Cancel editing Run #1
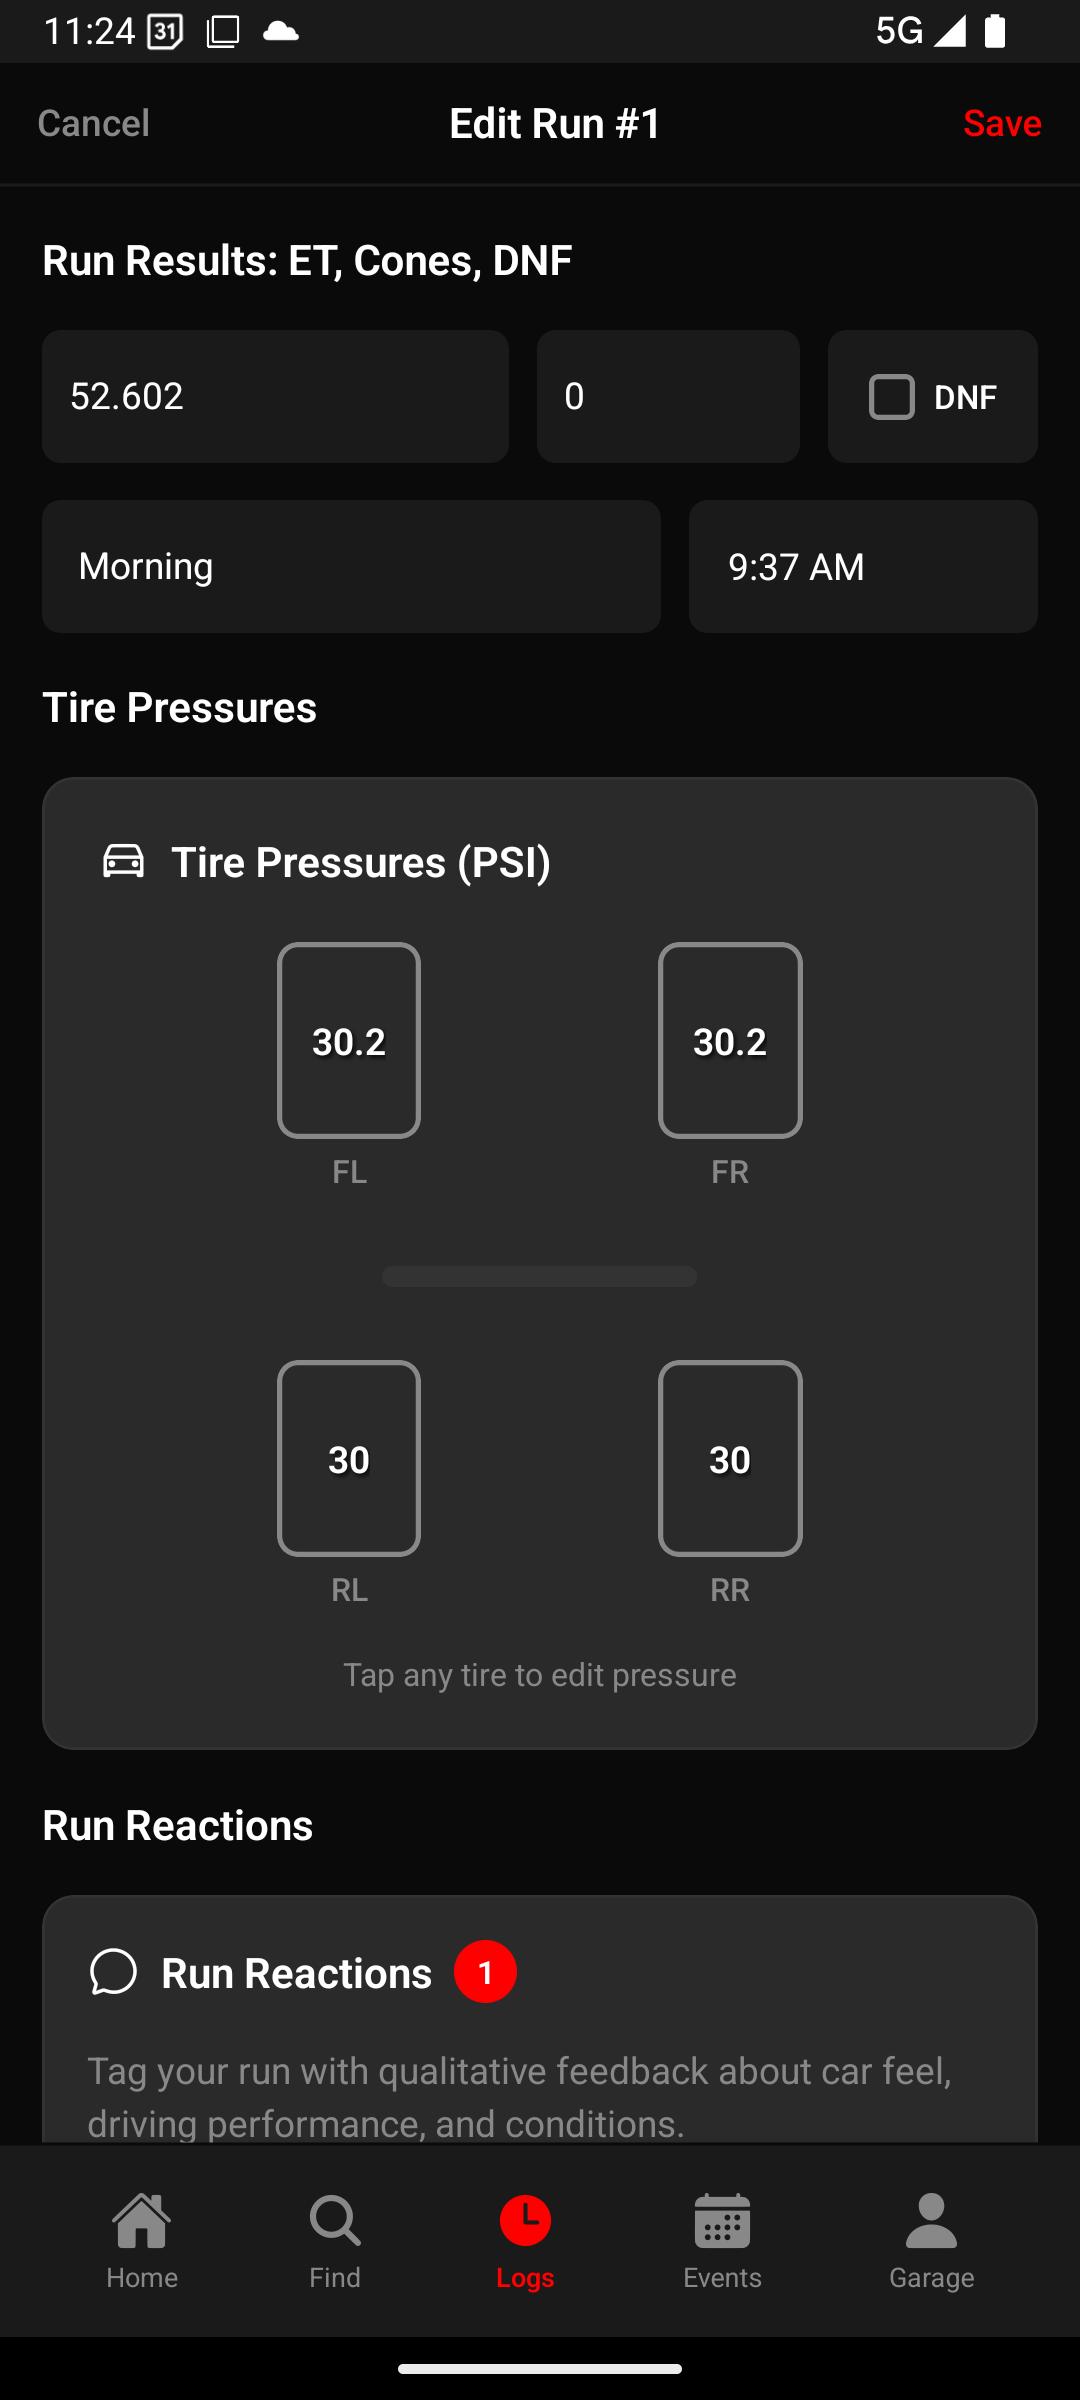This screenshot has width=1080, height=2400. (93, 123)
